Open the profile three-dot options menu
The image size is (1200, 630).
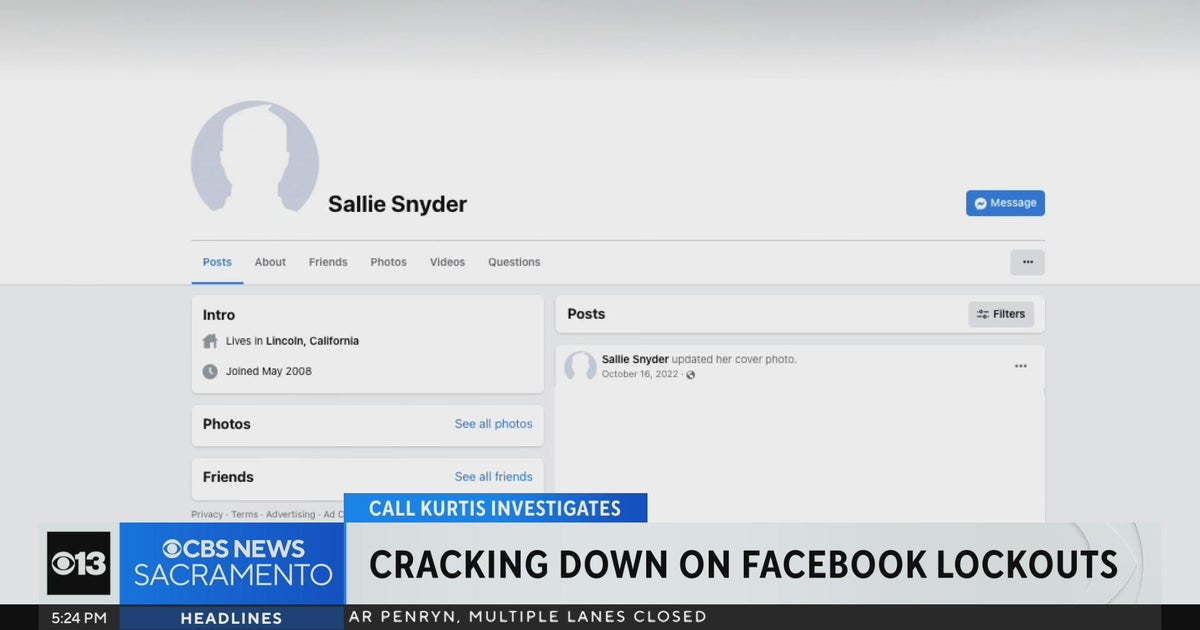[x=1027, y=261]
